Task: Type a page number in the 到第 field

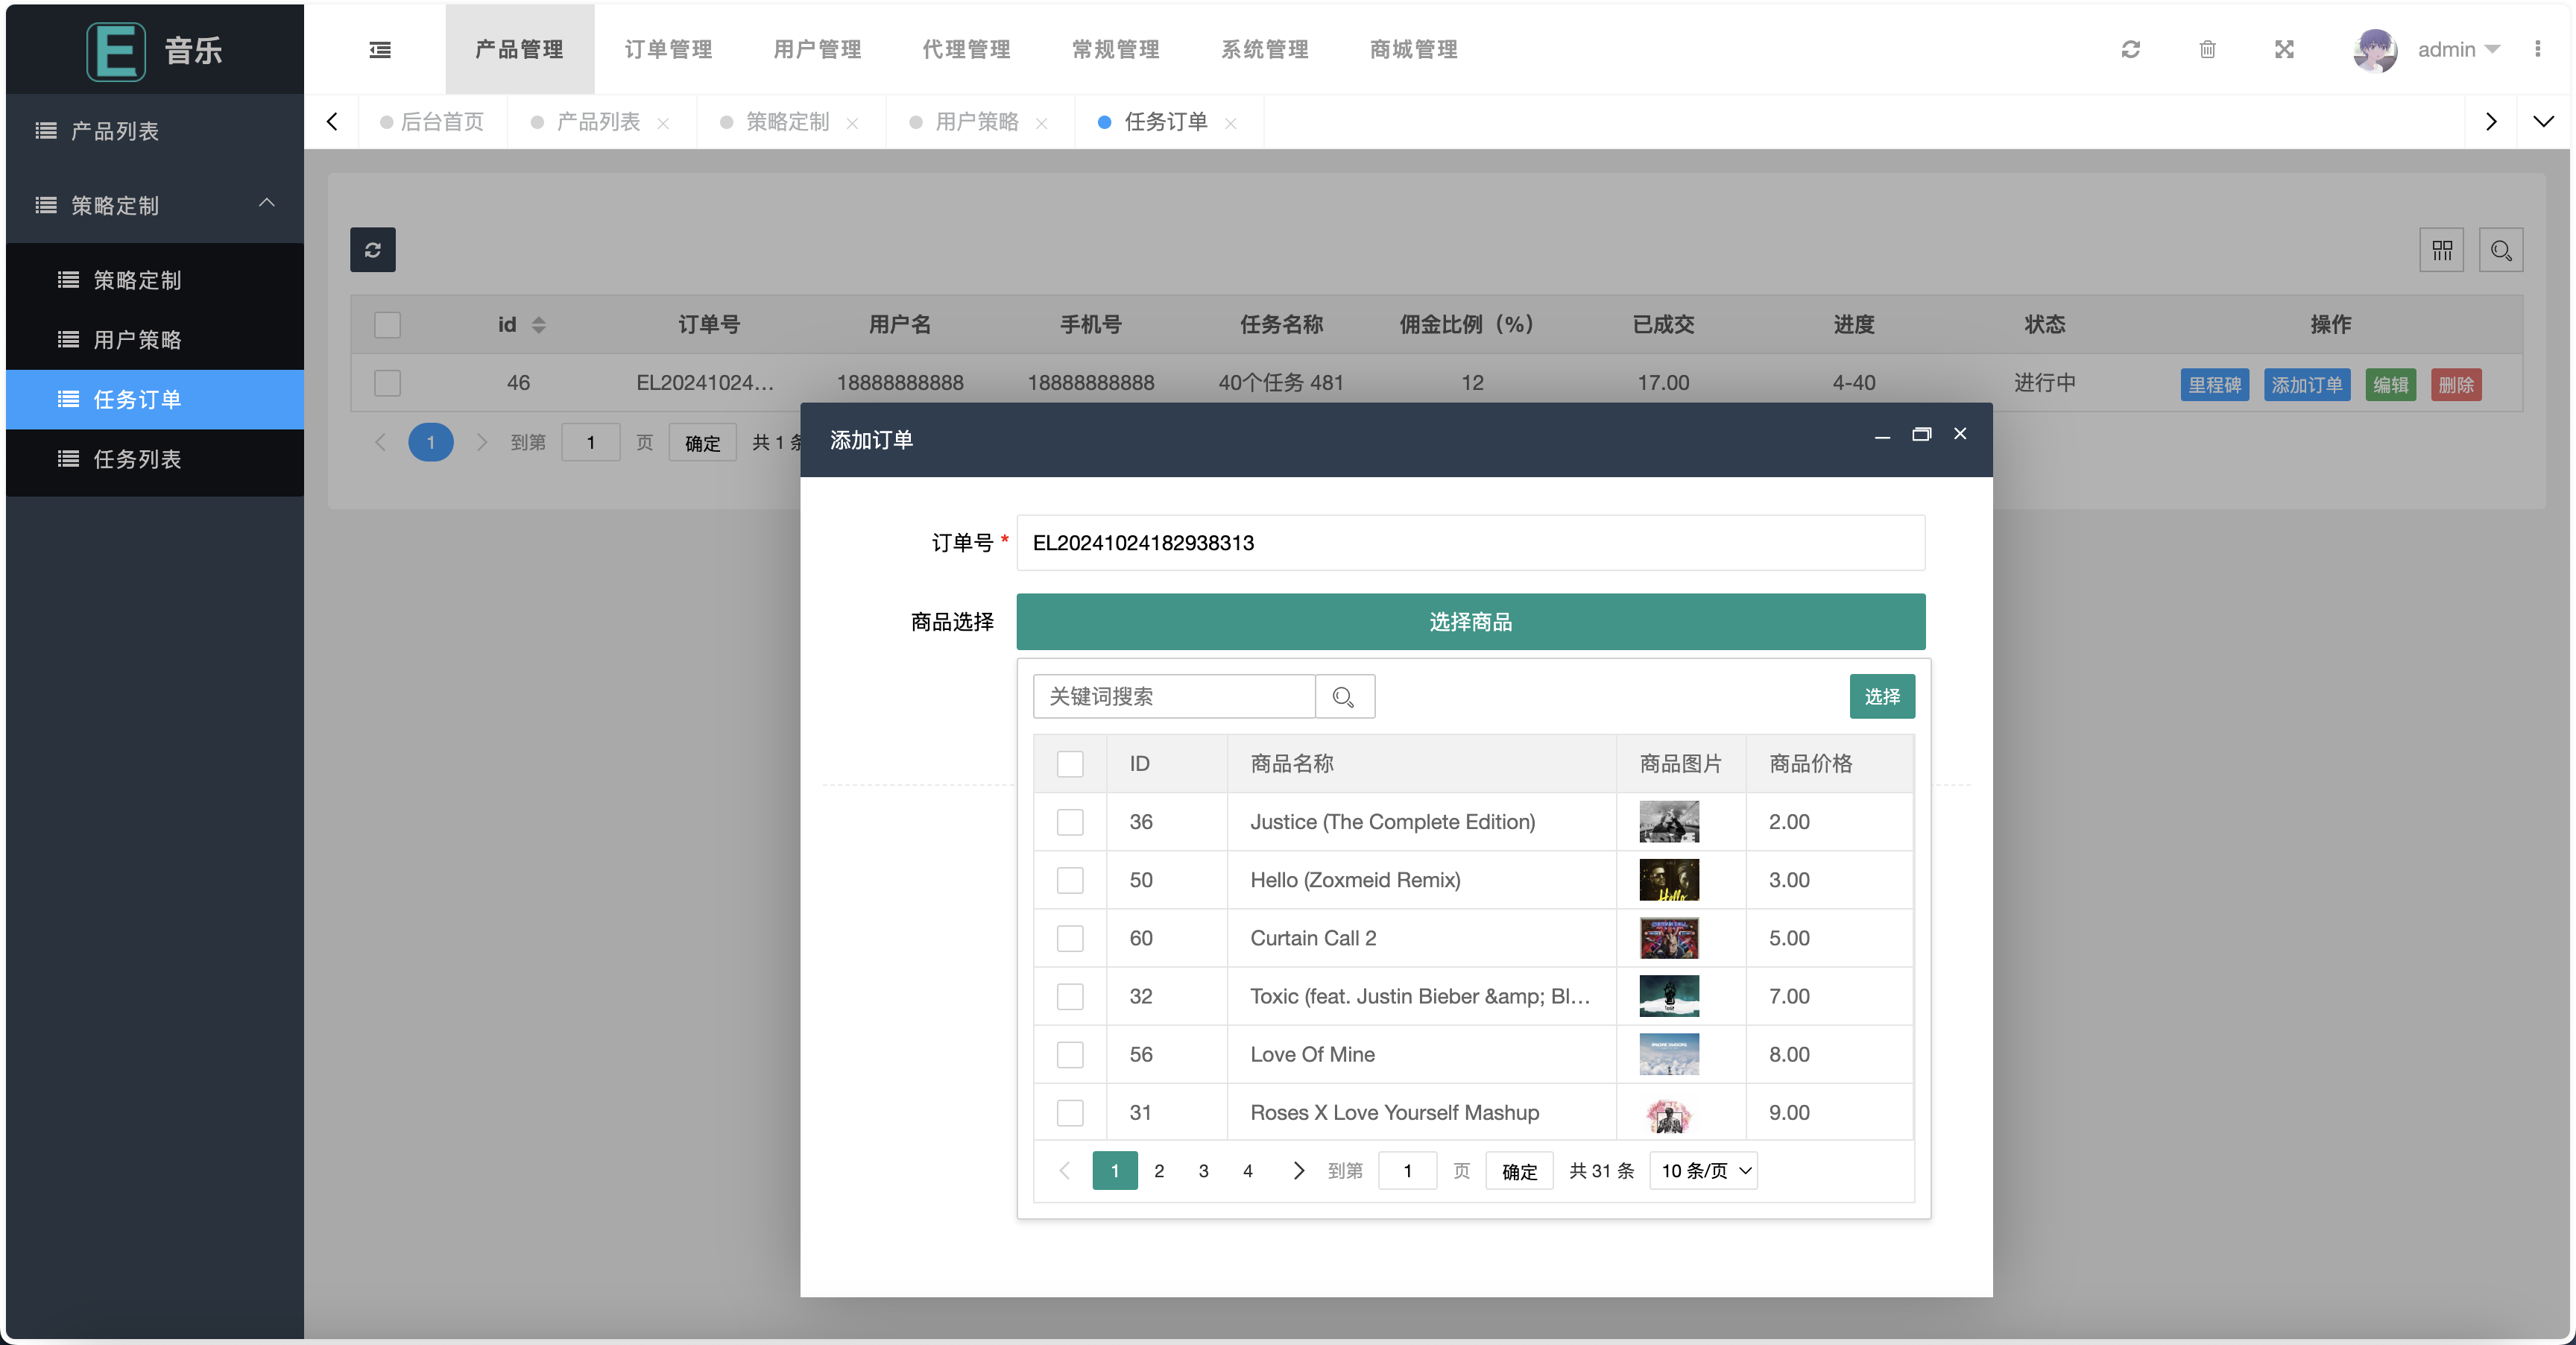Action: pyautogui.click(x=1407, y=1170)
